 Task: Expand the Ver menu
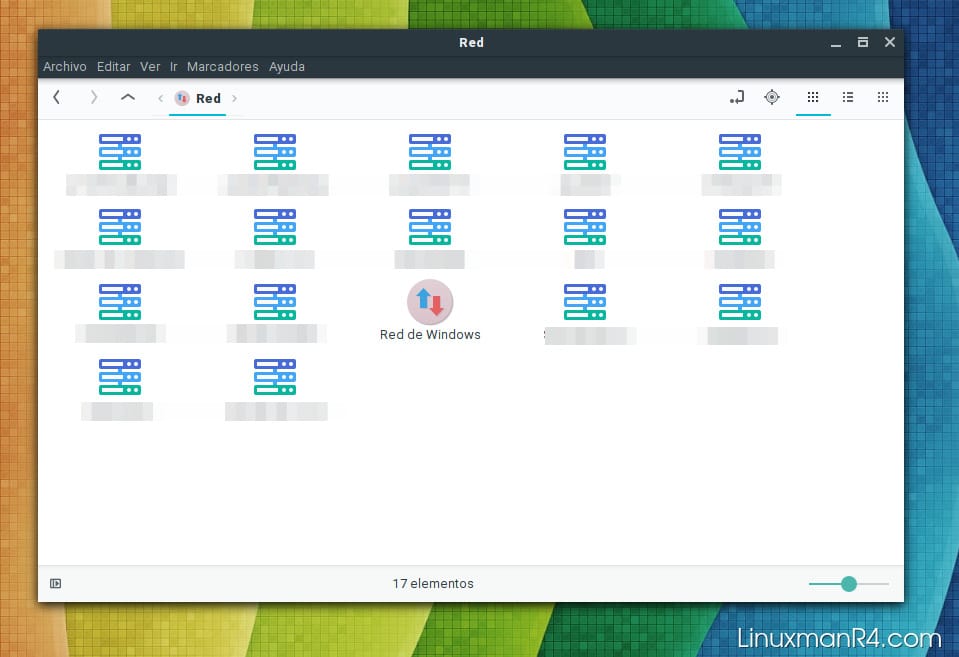pyautogui.click(x=150, y=67)
